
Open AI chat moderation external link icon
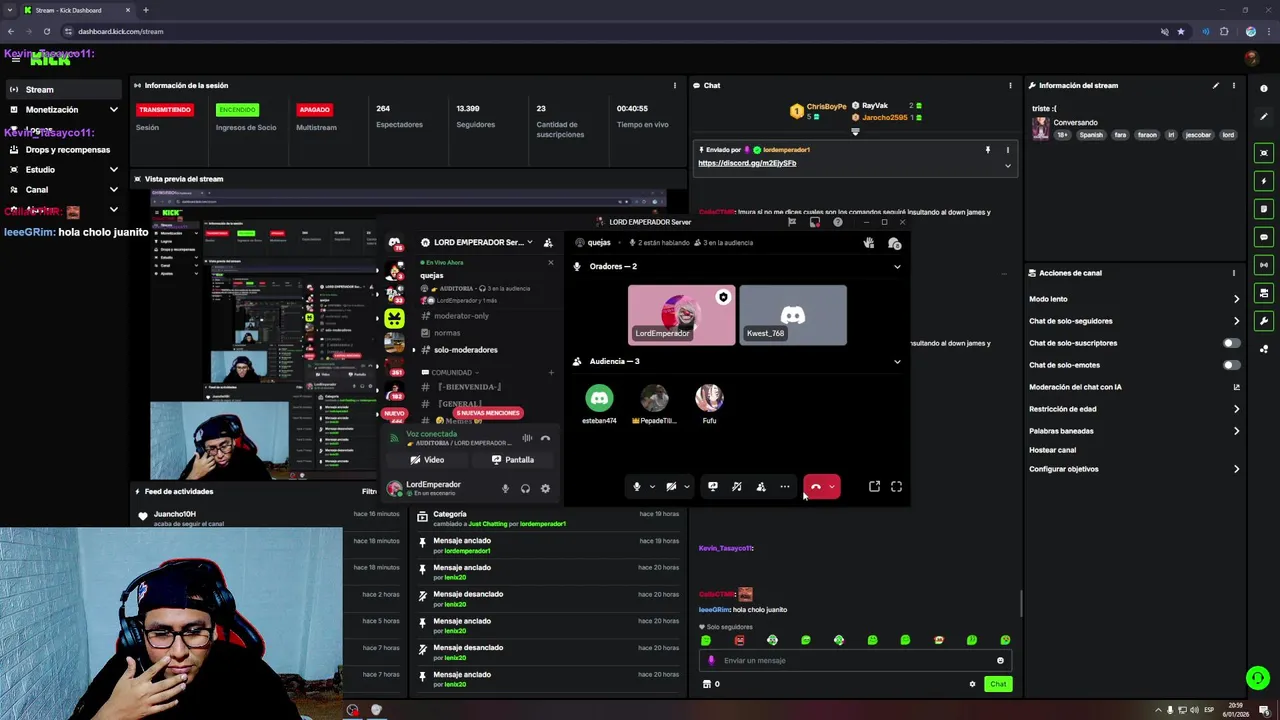(1236, 387)
